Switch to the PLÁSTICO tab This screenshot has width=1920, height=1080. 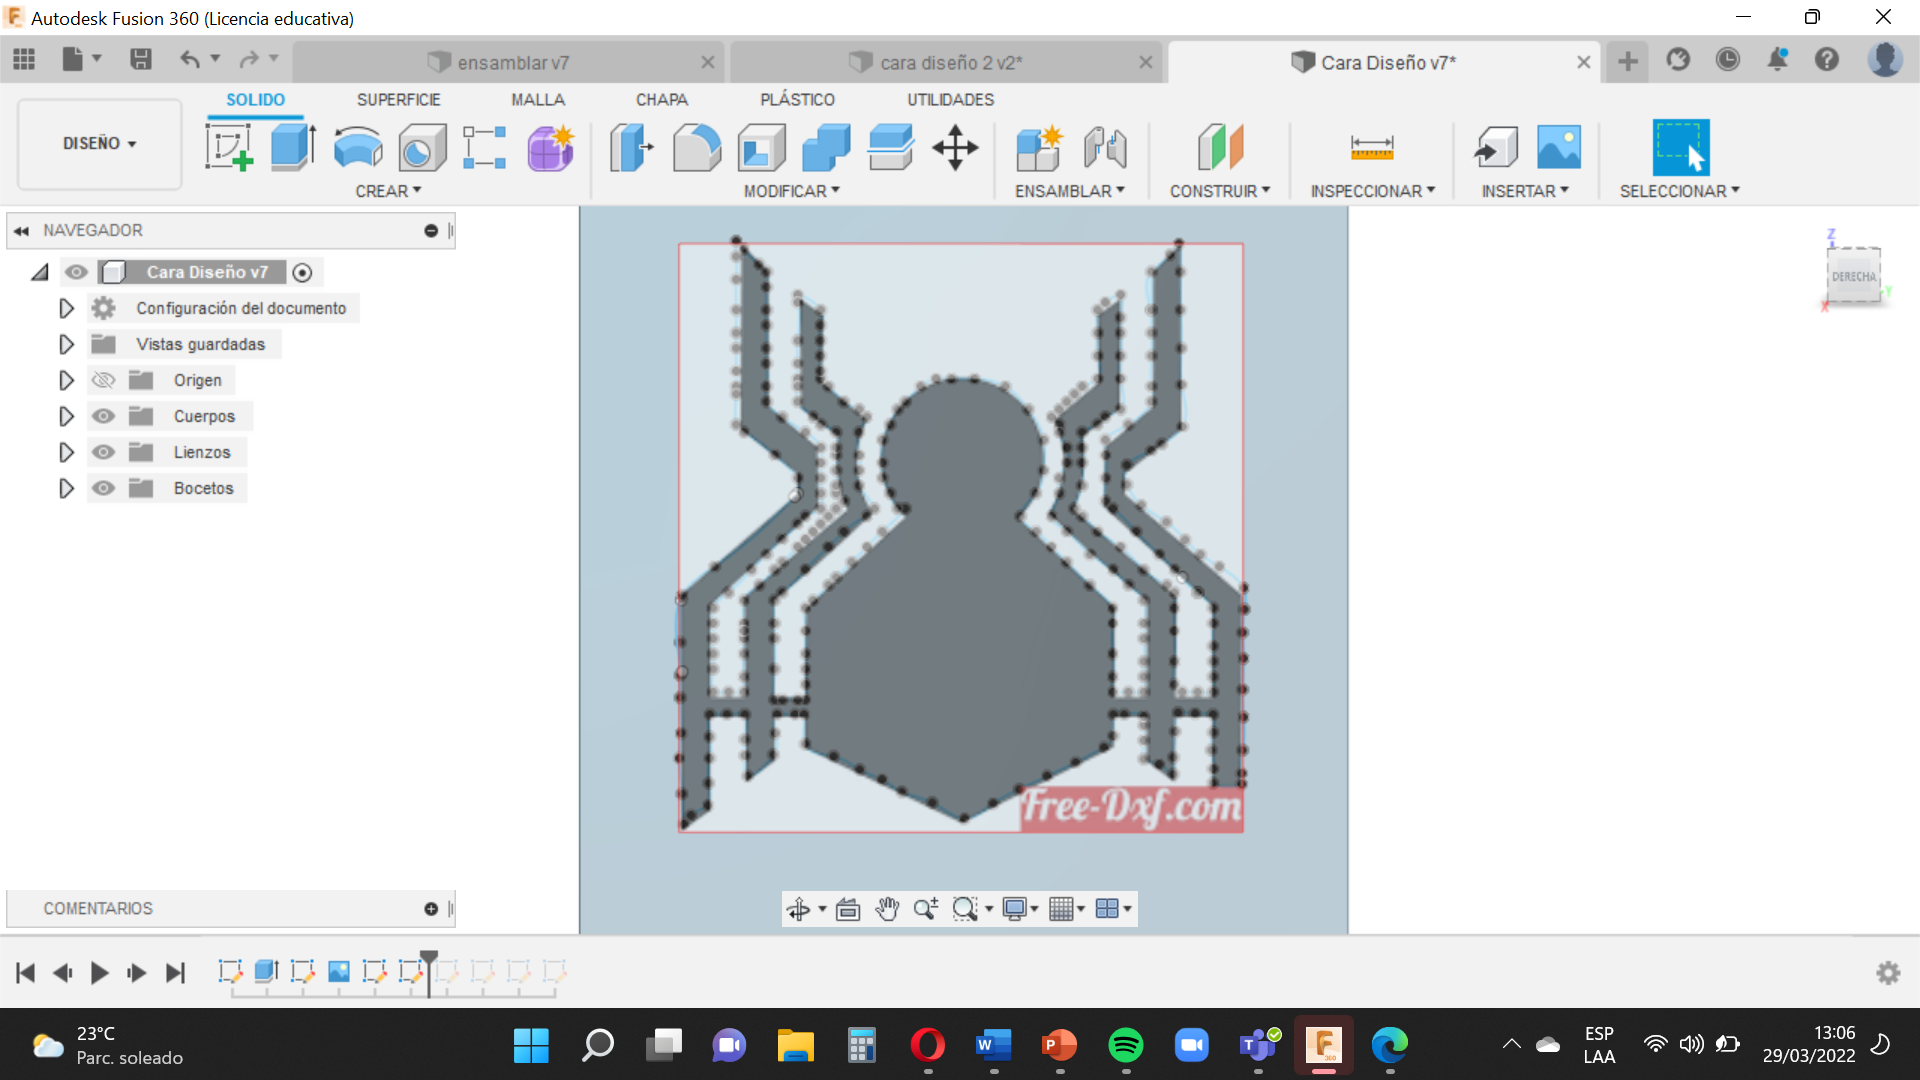coord(797,100)
